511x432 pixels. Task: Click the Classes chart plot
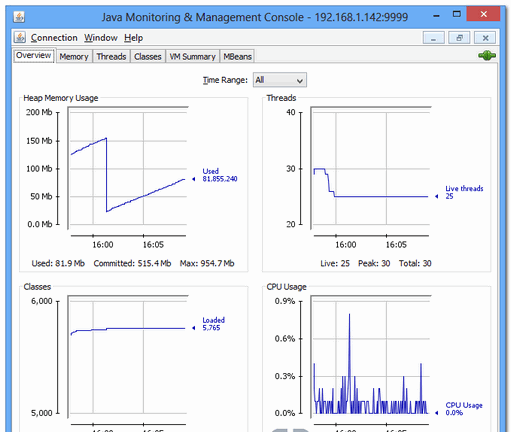[x=128, y=357]
